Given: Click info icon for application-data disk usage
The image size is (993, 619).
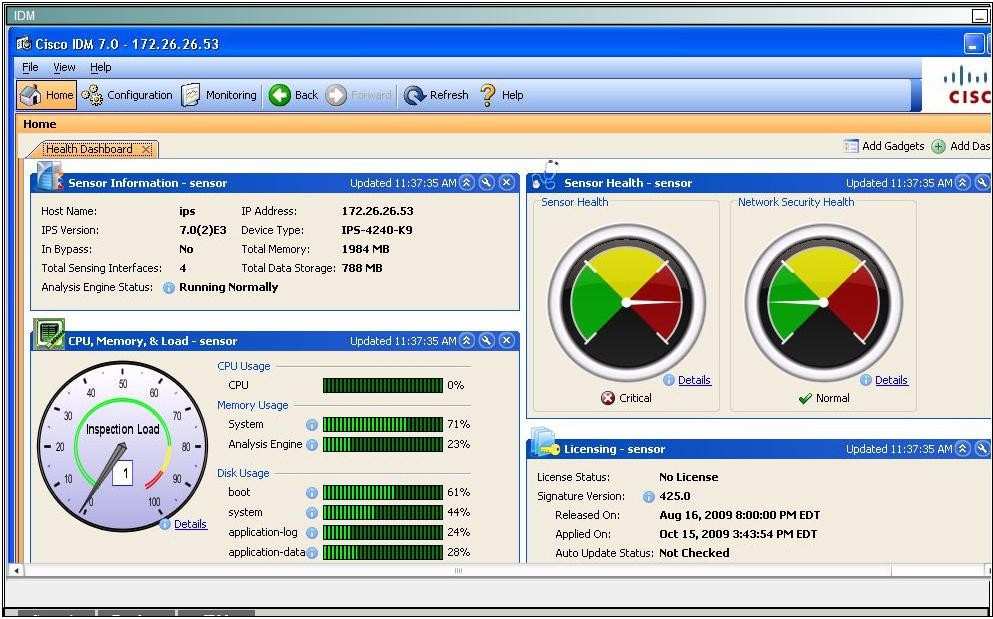Looking at the screenshot, I should 312,552.
